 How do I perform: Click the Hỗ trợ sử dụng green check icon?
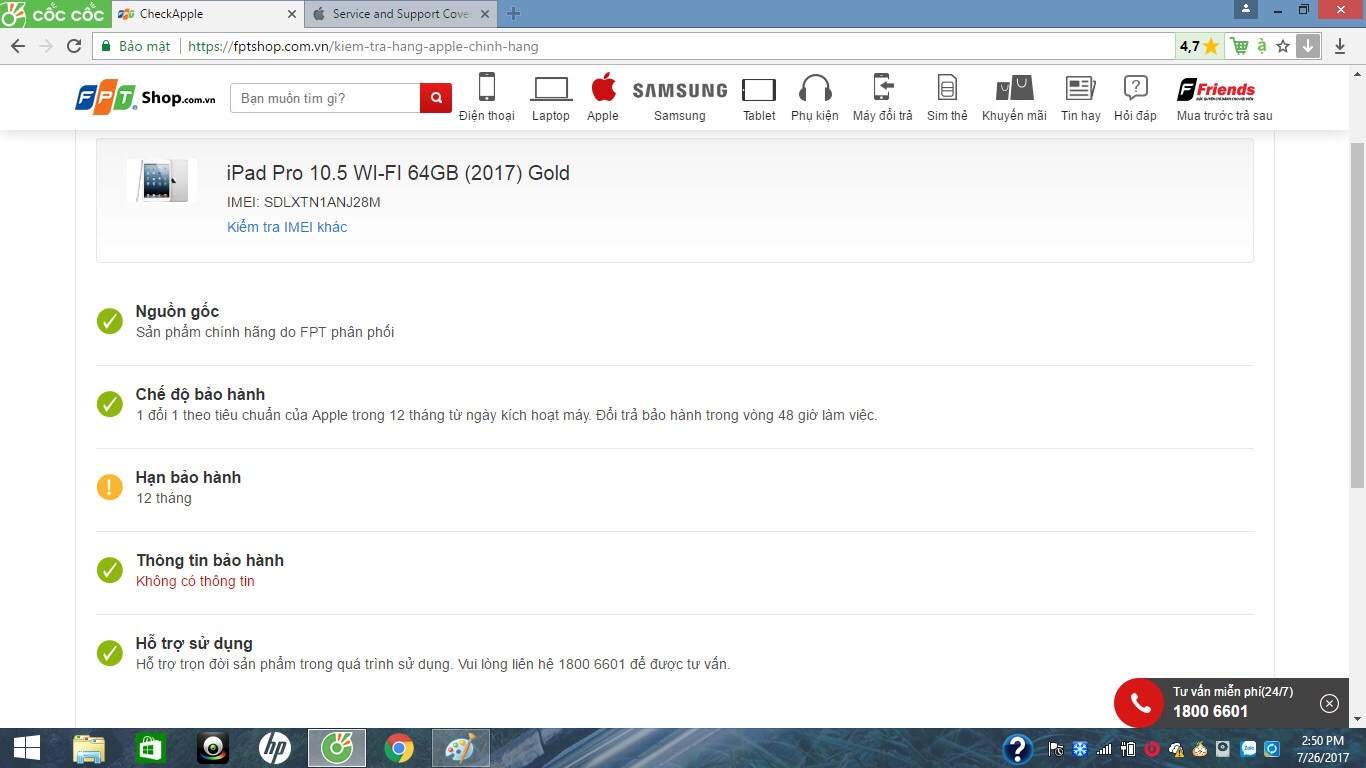click(x=110, y=653)
